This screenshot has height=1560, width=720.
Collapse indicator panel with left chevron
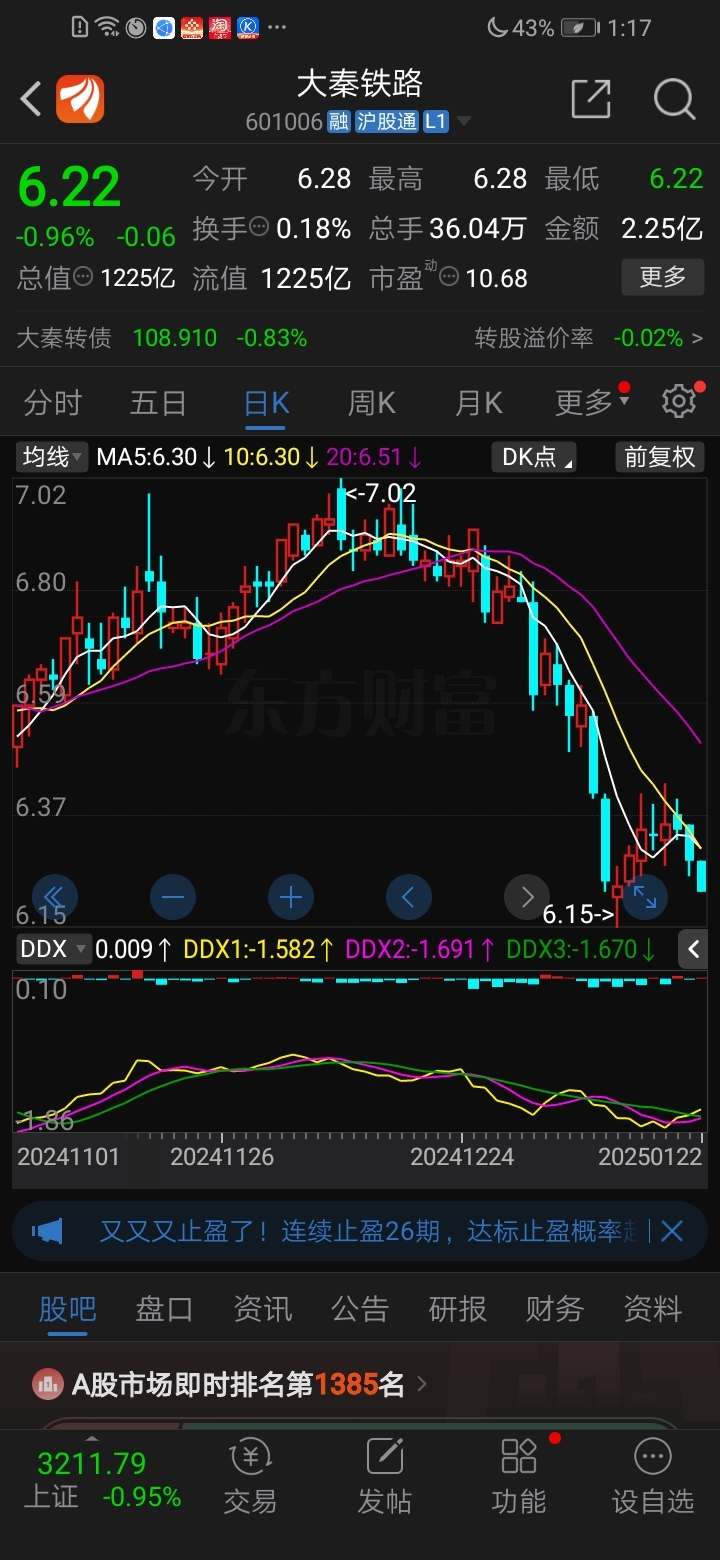click(x=693, y=949)
